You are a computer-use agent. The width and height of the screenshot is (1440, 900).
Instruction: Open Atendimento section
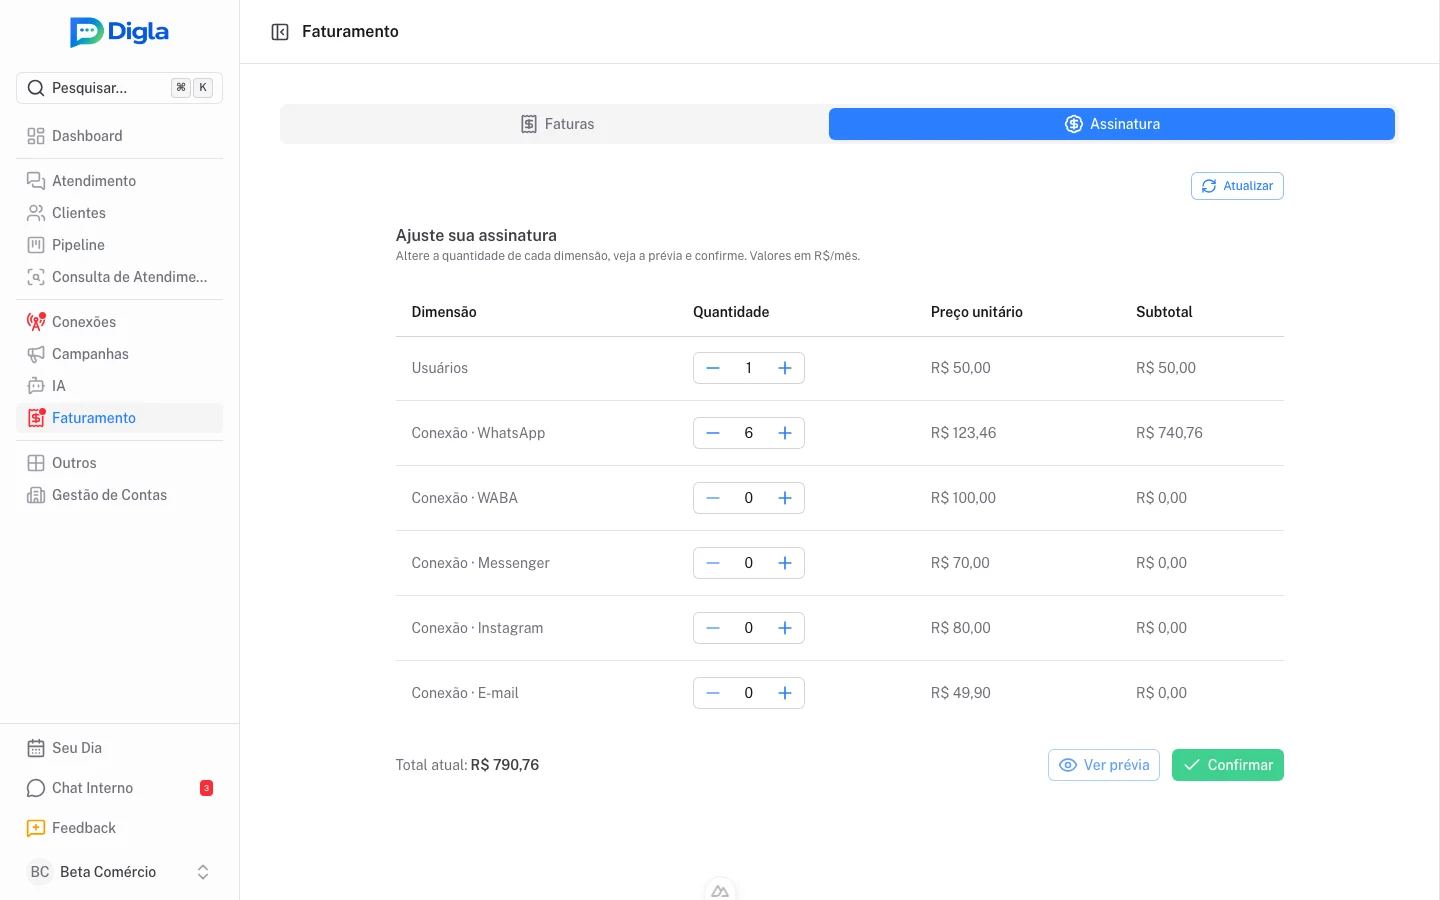point(119,181)
